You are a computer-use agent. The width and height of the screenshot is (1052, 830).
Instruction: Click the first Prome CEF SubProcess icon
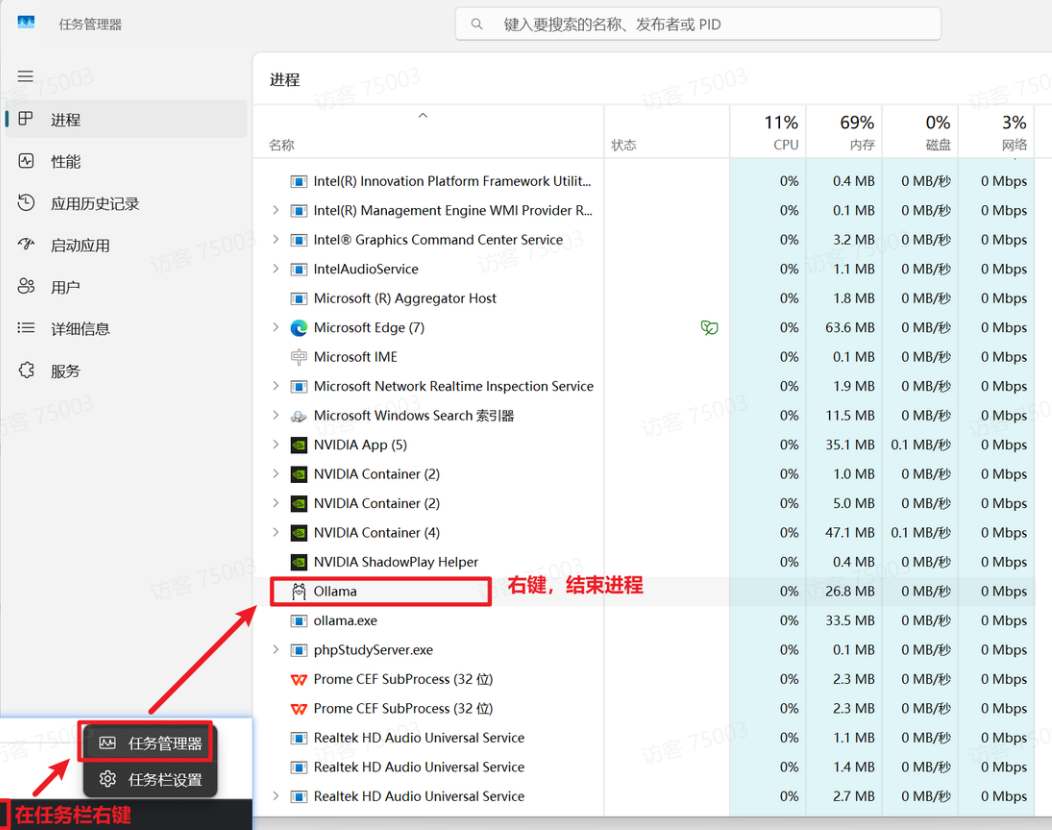pos(299,680)
